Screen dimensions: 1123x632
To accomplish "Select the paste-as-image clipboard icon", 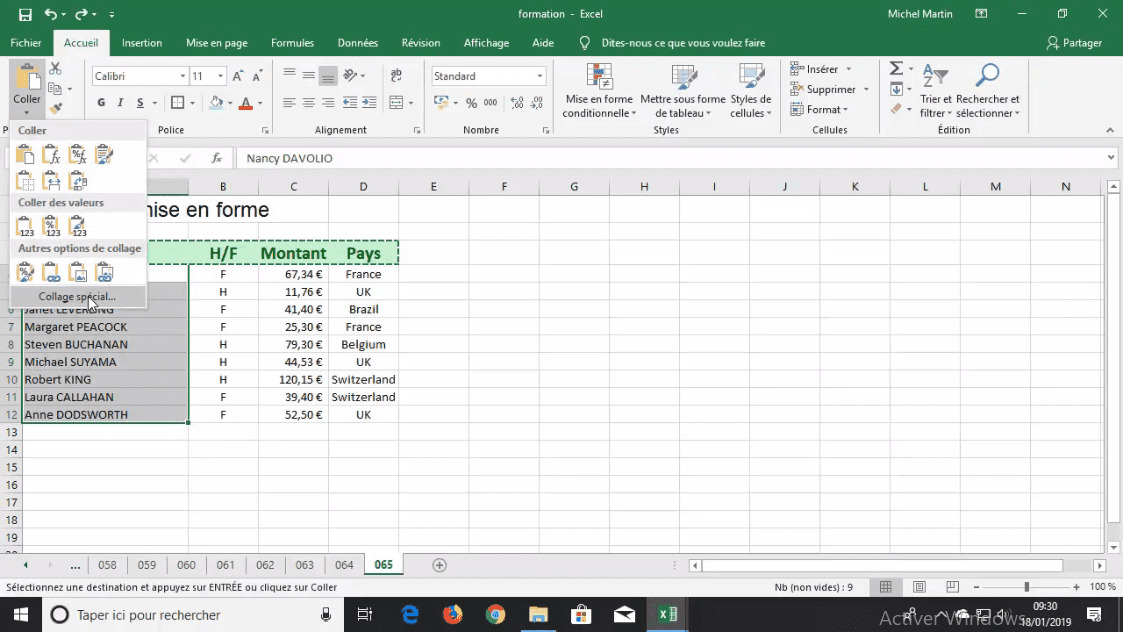I will (x=78, y=273).
